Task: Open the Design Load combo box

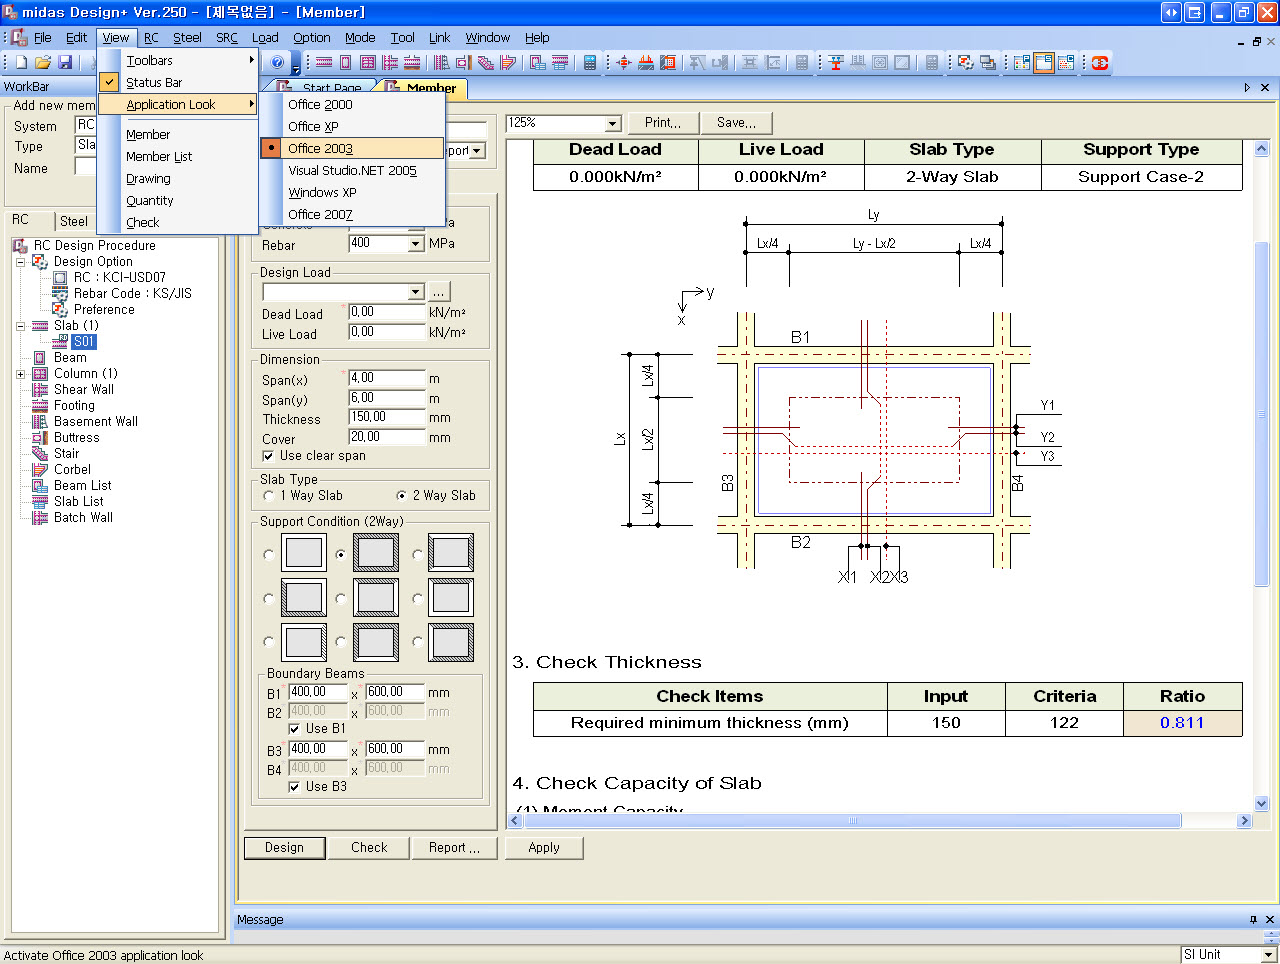Action: pos(344,292)
